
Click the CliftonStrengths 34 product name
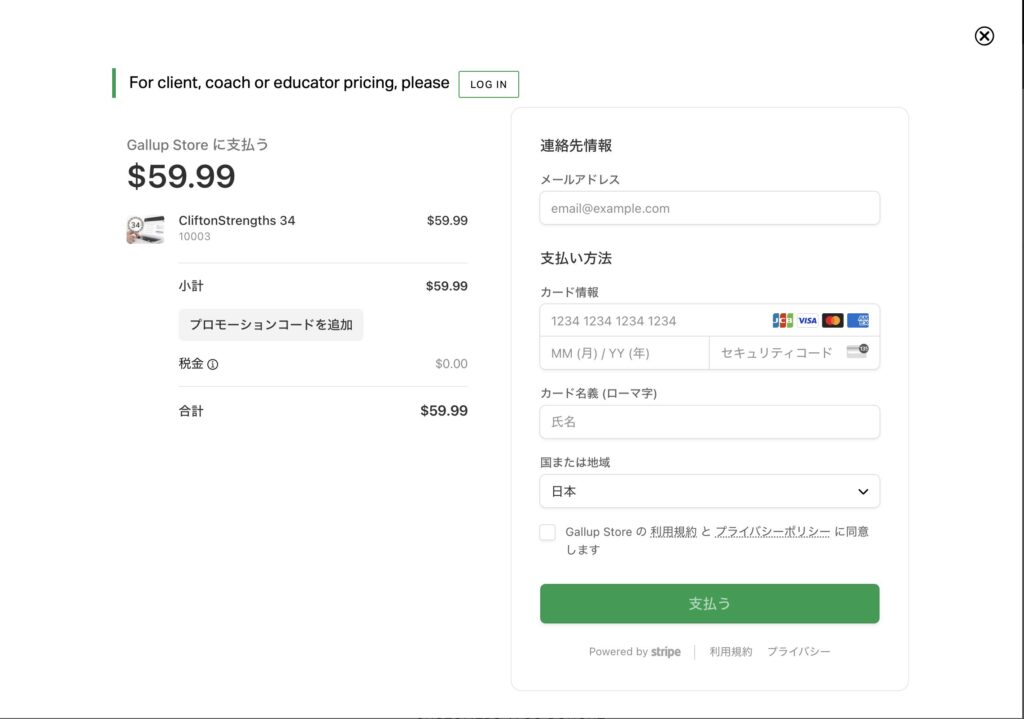[237, 221]
